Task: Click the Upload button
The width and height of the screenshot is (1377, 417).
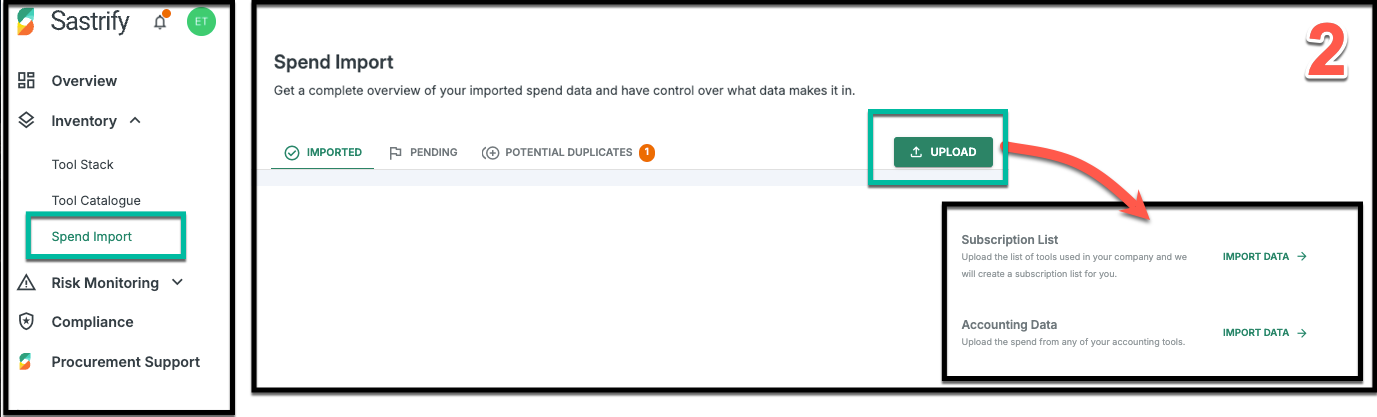Action: (x=943, y=152)
